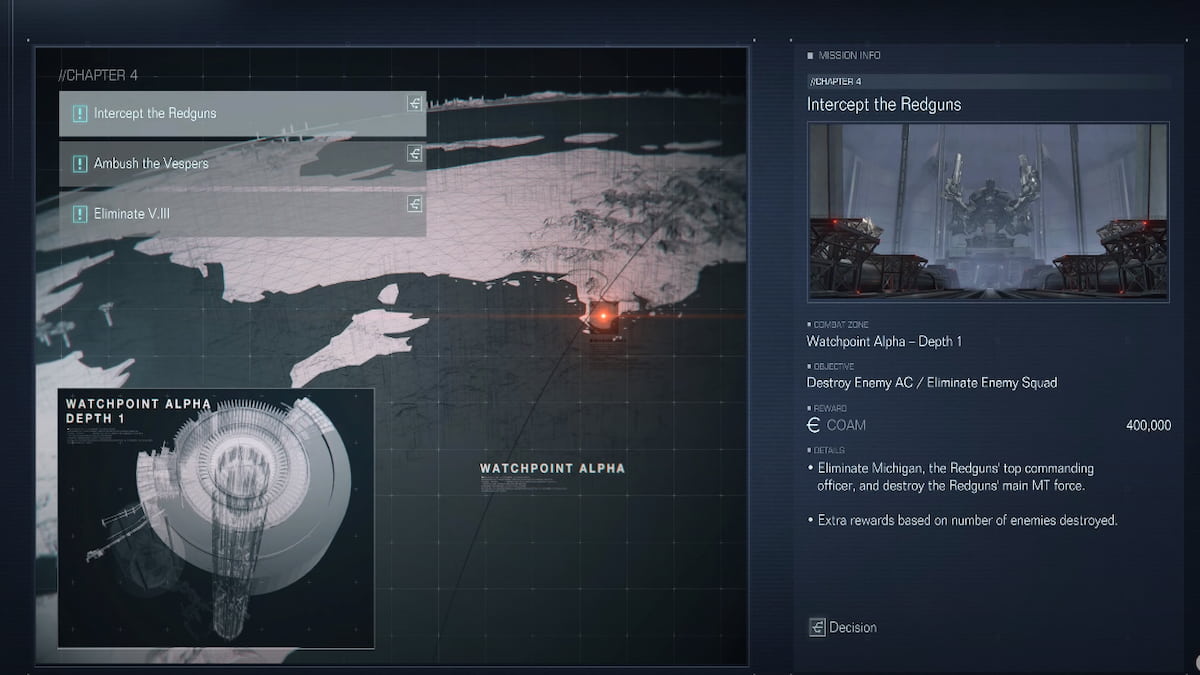The height and width of the screenshot is (675, 1200).
Task: Click the WATCHPOINT ALPHA label on the map
Action: (553, 467)
